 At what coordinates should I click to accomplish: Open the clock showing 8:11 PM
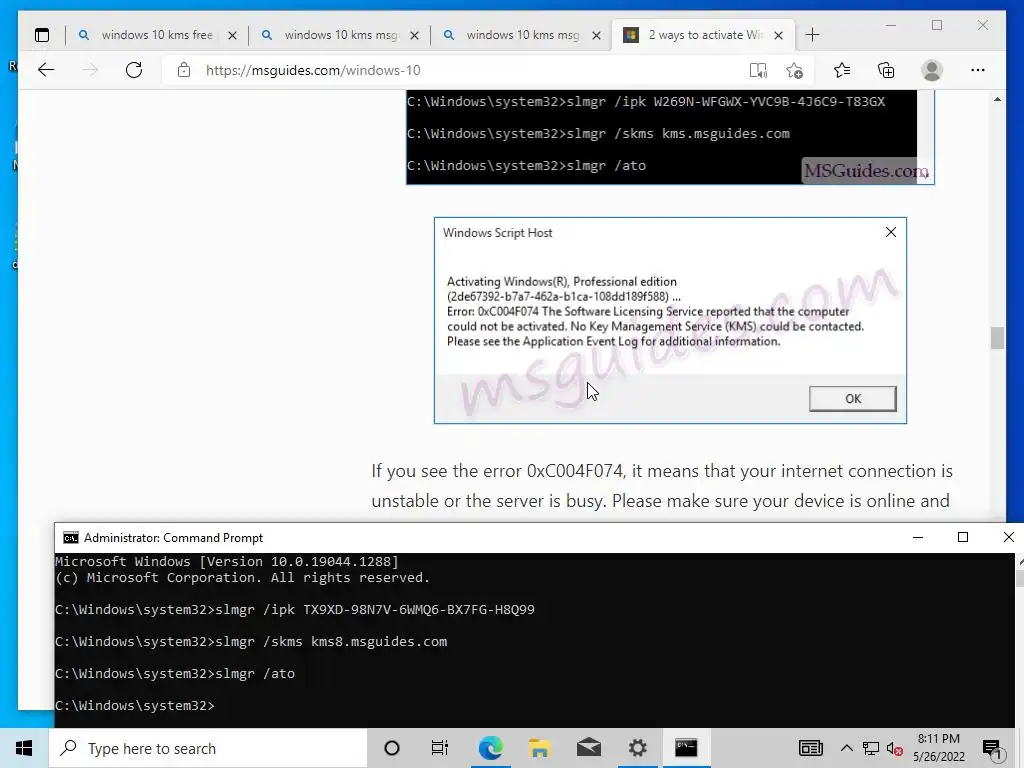(x=939, y=748)
